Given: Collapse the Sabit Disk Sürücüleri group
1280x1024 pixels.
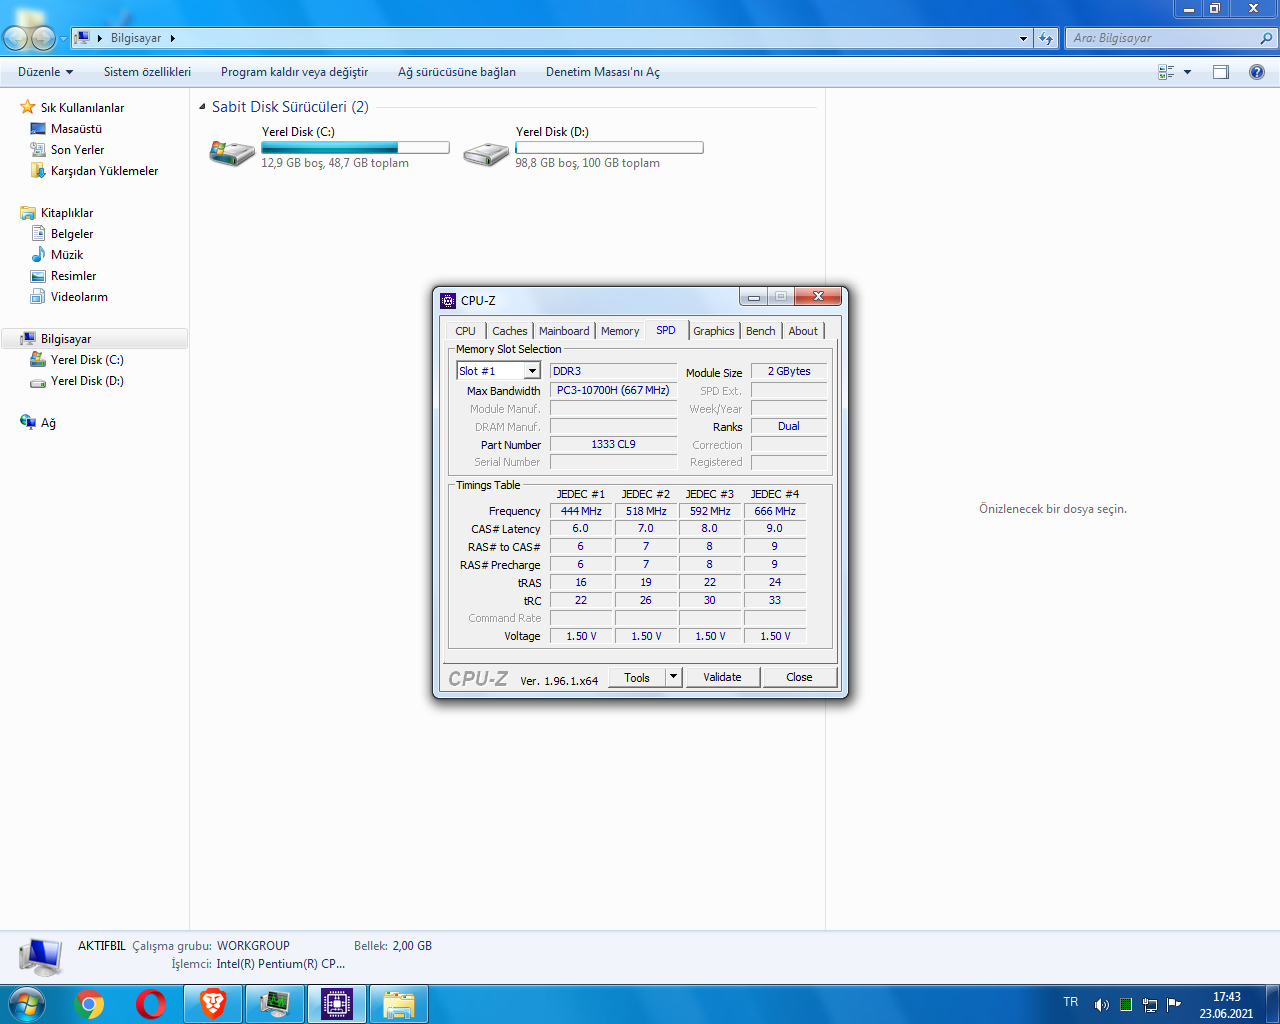Looking at the screenshot, I should [203, 107].
